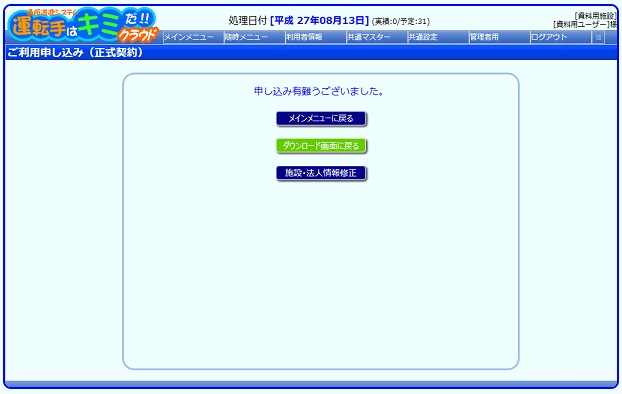
Task: Click the 運転手はキミだ!! クラウド logo
Action: coord(84,26)
